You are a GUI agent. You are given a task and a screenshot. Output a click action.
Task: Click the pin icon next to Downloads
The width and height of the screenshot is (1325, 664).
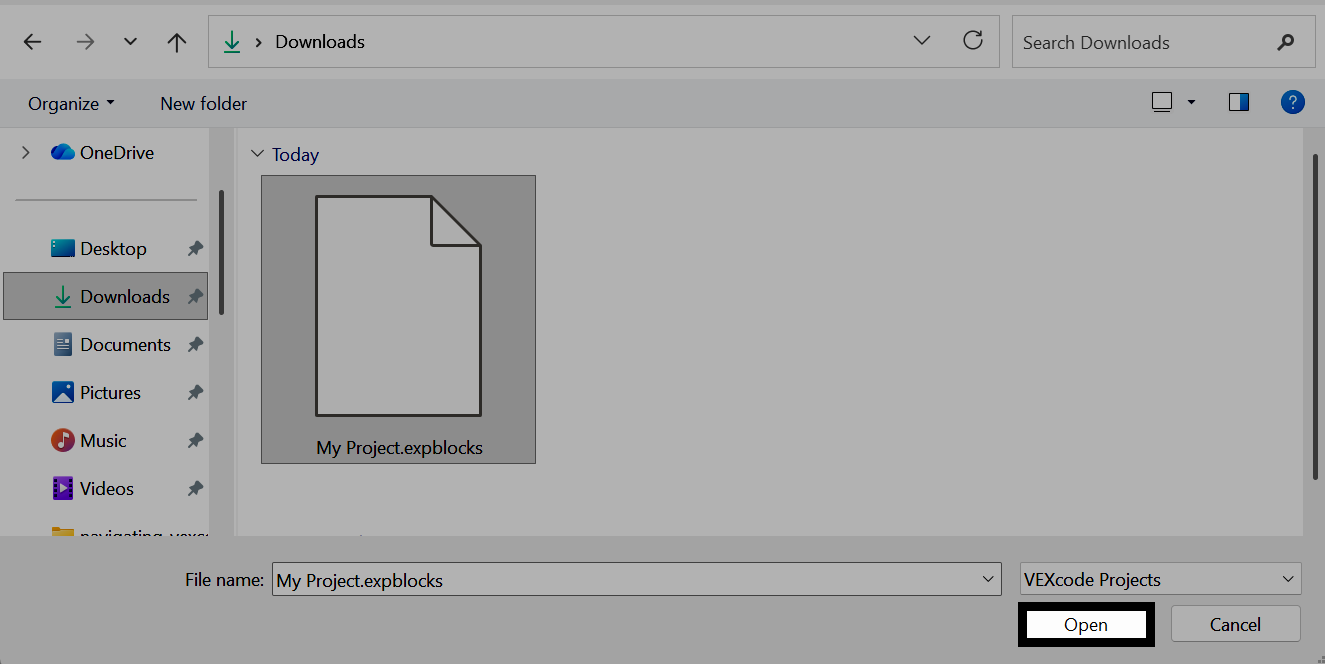click(195, 297)
